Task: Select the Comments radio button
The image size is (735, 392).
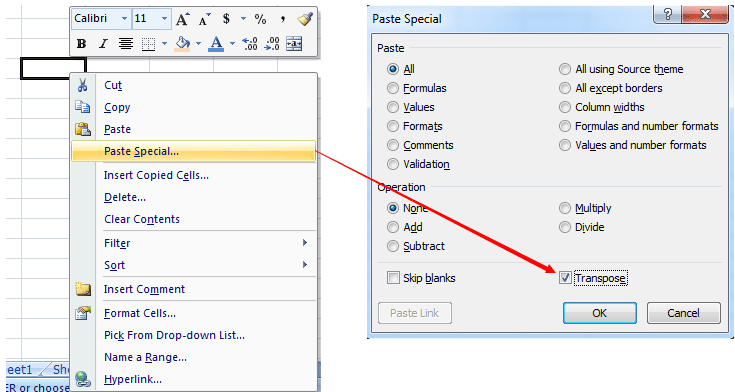Action: tap(393, 145)
